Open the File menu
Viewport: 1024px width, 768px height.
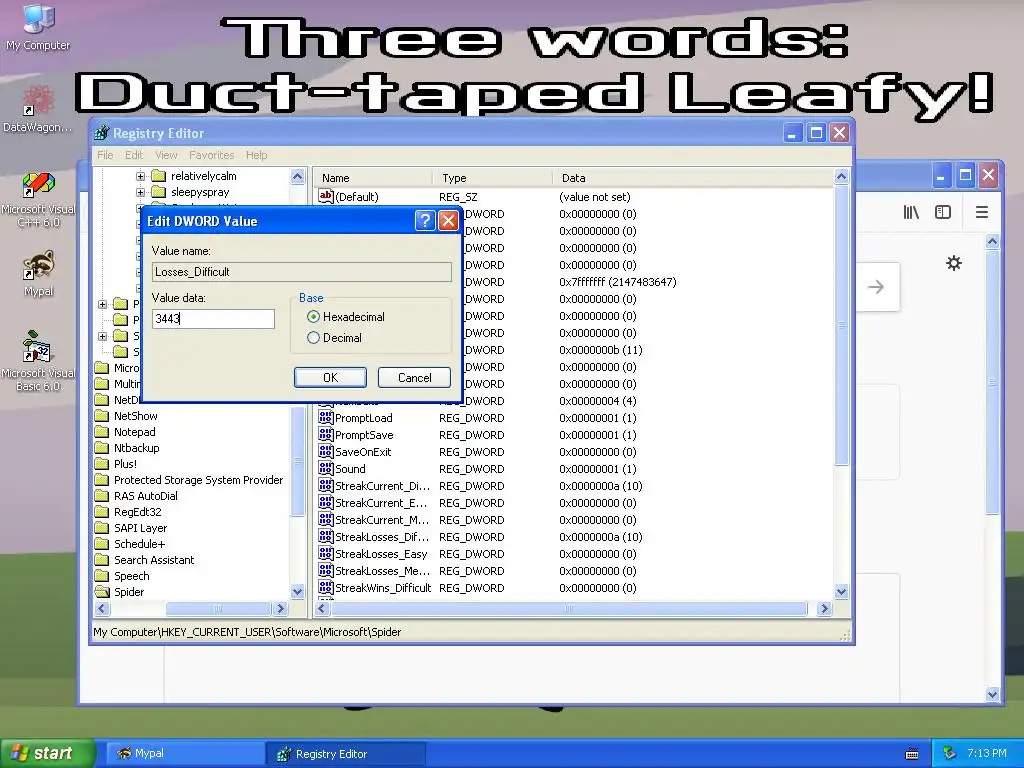click(105, 155)
